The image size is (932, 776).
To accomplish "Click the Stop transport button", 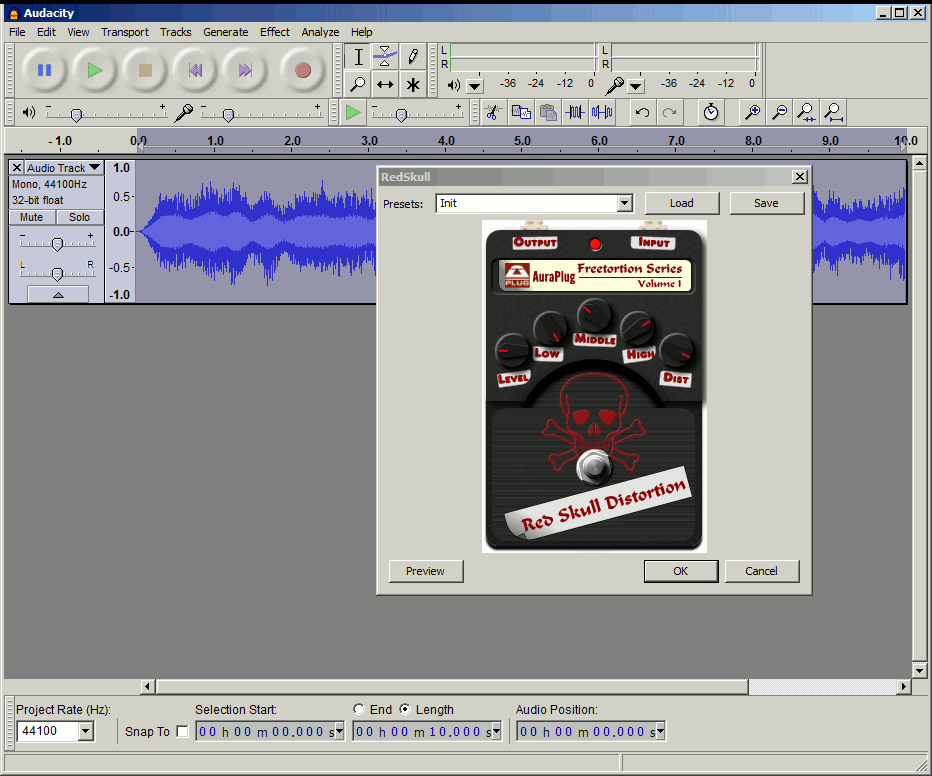I will point(145,70).
